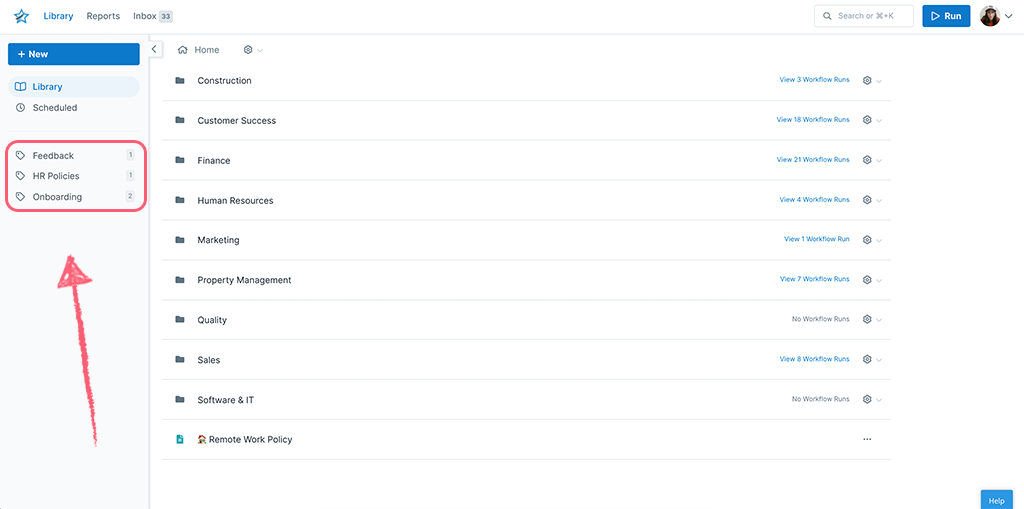1024x509 pixels.
Task: View 4 Workflow Runs for Human Resources
Action: coord(814,199)
